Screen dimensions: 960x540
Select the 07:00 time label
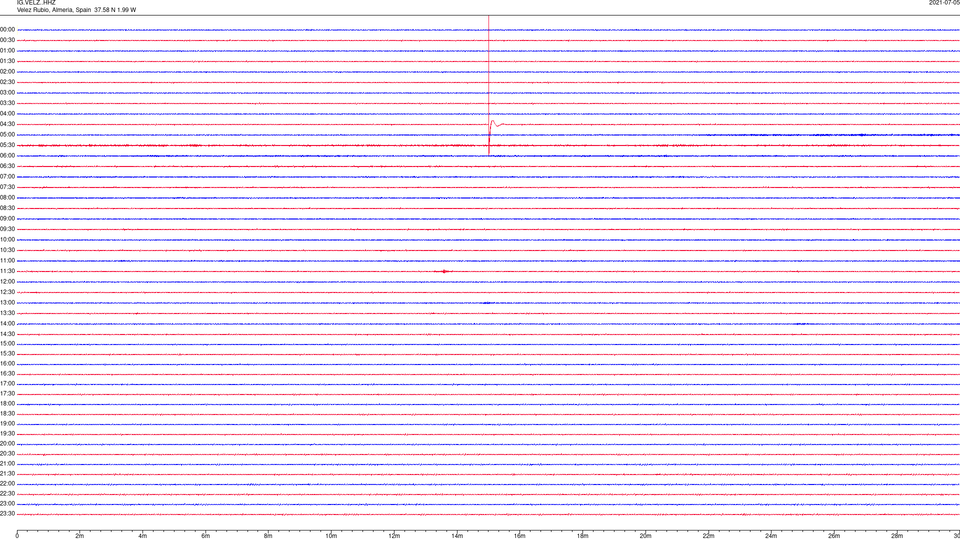click(7, 177)
